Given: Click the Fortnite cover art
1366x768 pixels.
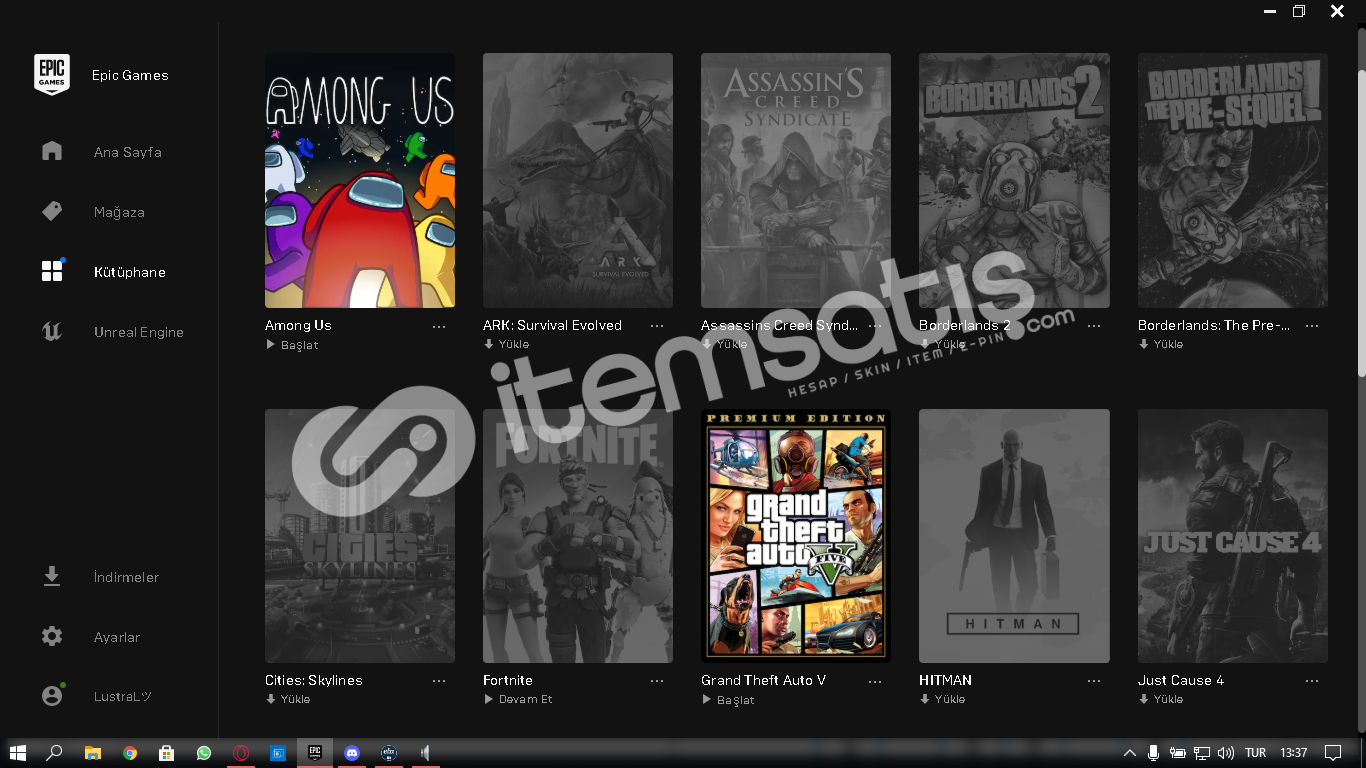Looking at the screenshot, I should 578,535.
